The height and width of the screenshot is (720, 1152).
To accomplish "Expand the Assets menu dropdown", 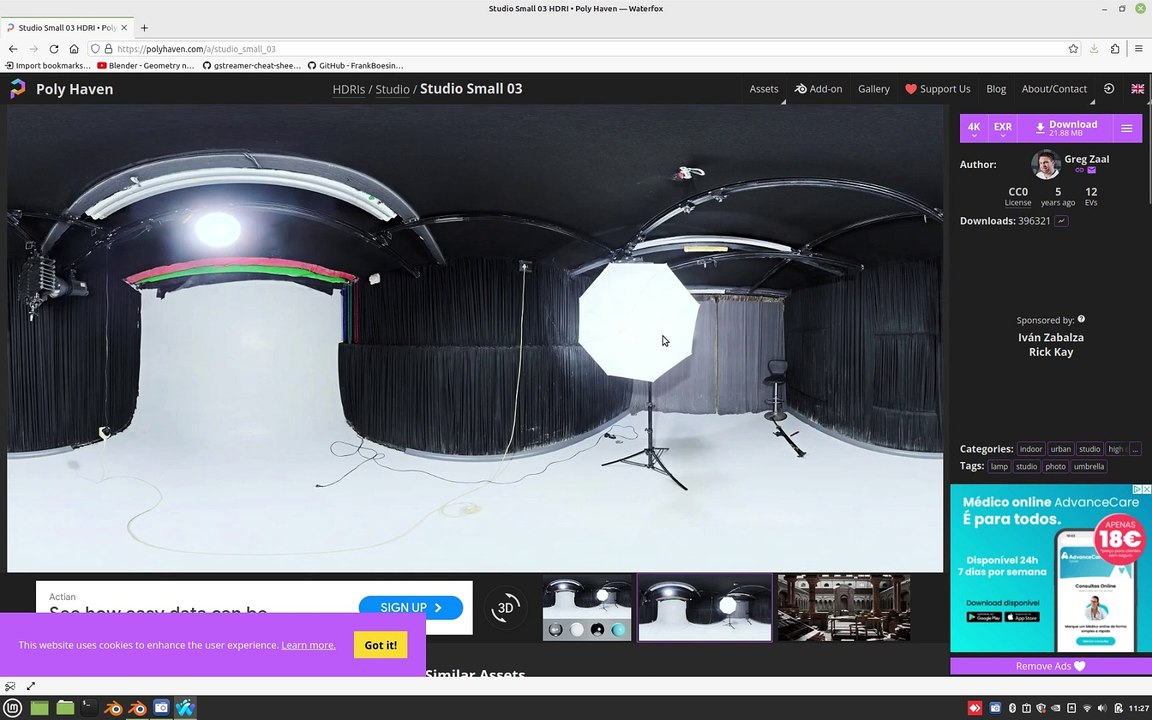I will pos(763,89).
